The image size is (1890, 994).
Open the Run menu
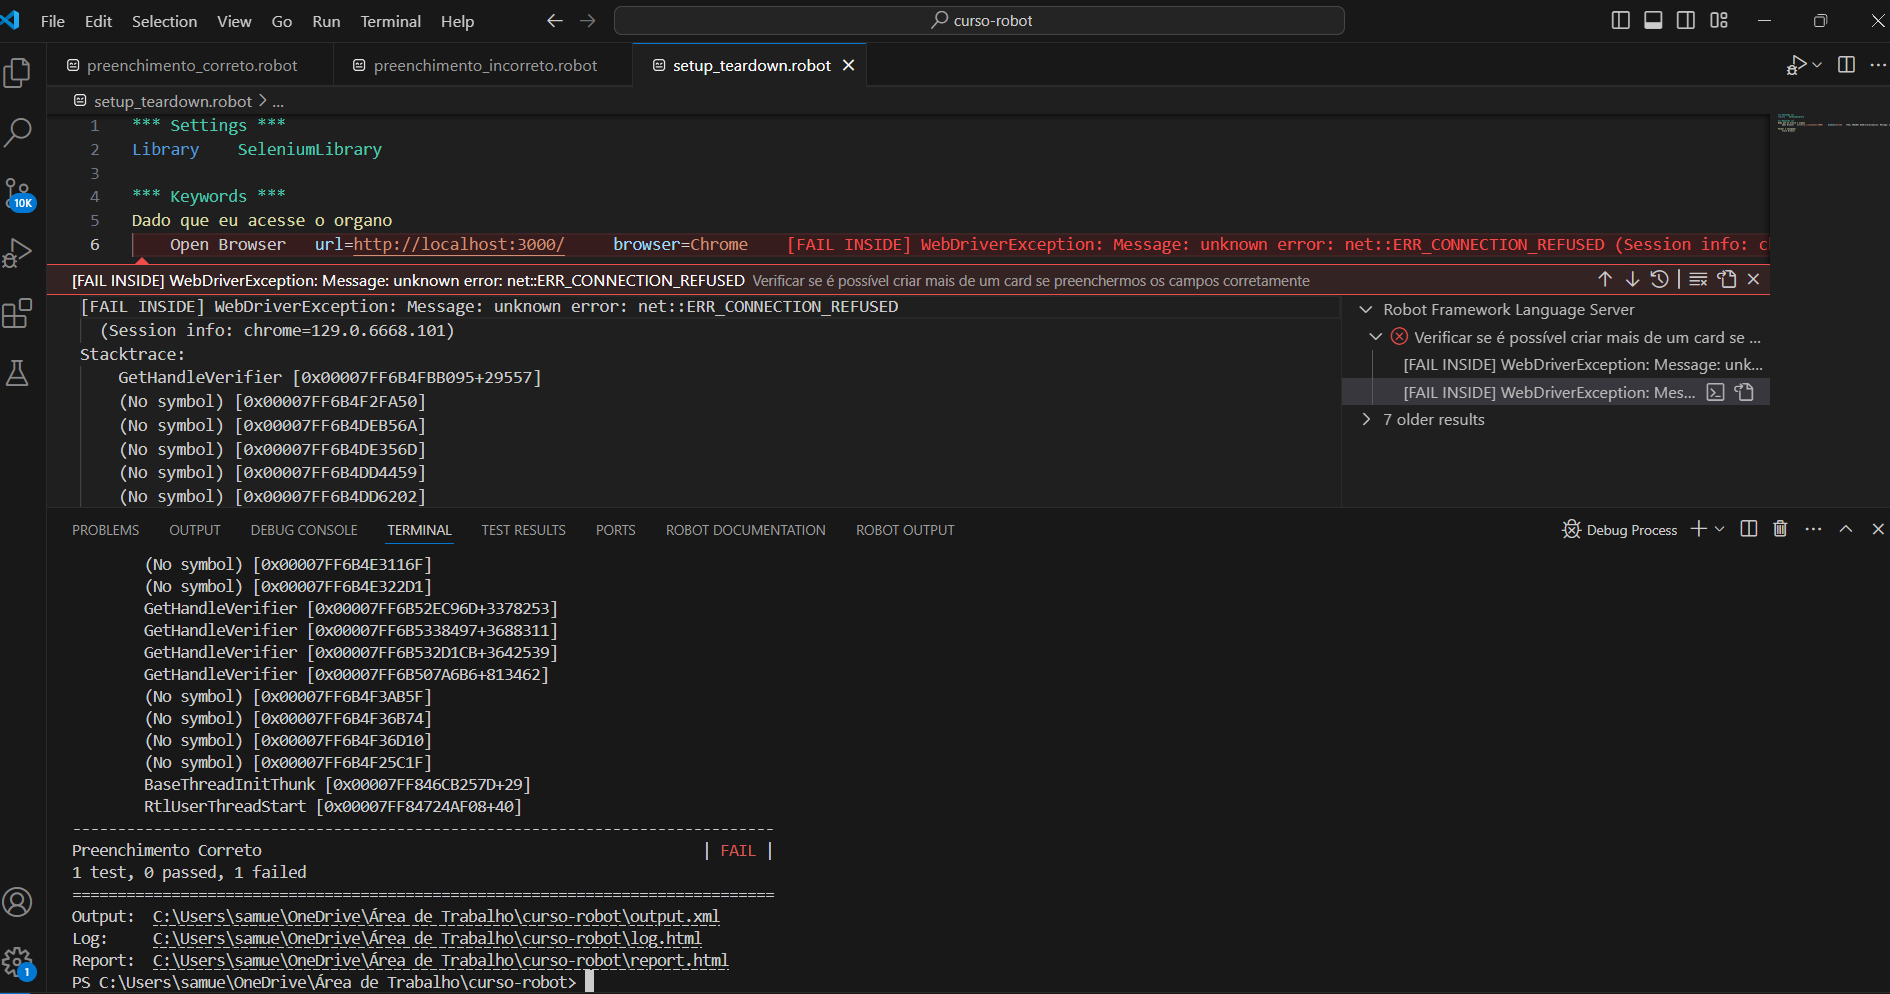tap(326, 21)
